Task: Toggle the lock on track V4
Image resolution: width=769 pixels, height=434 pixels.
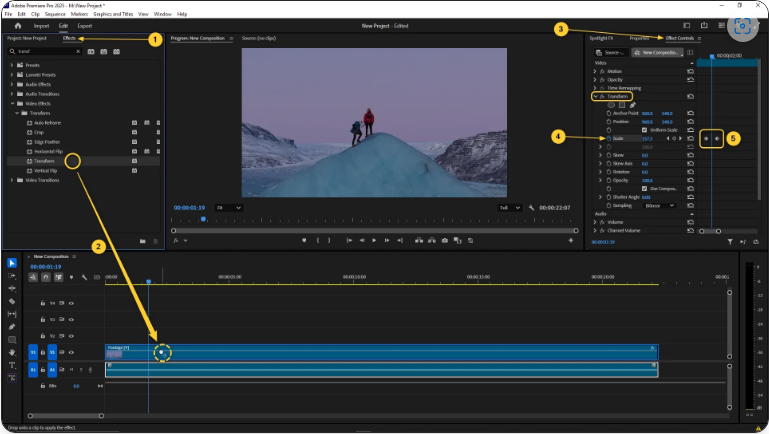Action: (43, 304)
